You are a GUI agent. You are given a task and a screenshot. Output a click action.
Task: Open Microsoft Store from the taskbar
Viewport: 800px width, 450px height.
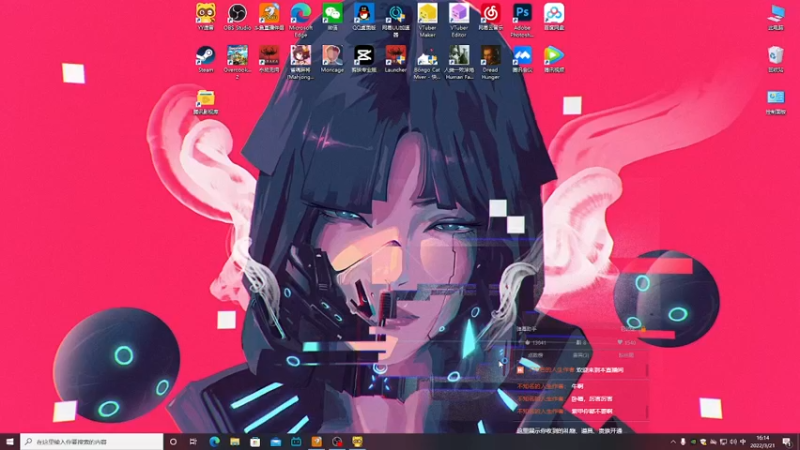pyautogui.click(x=255, y=441)
